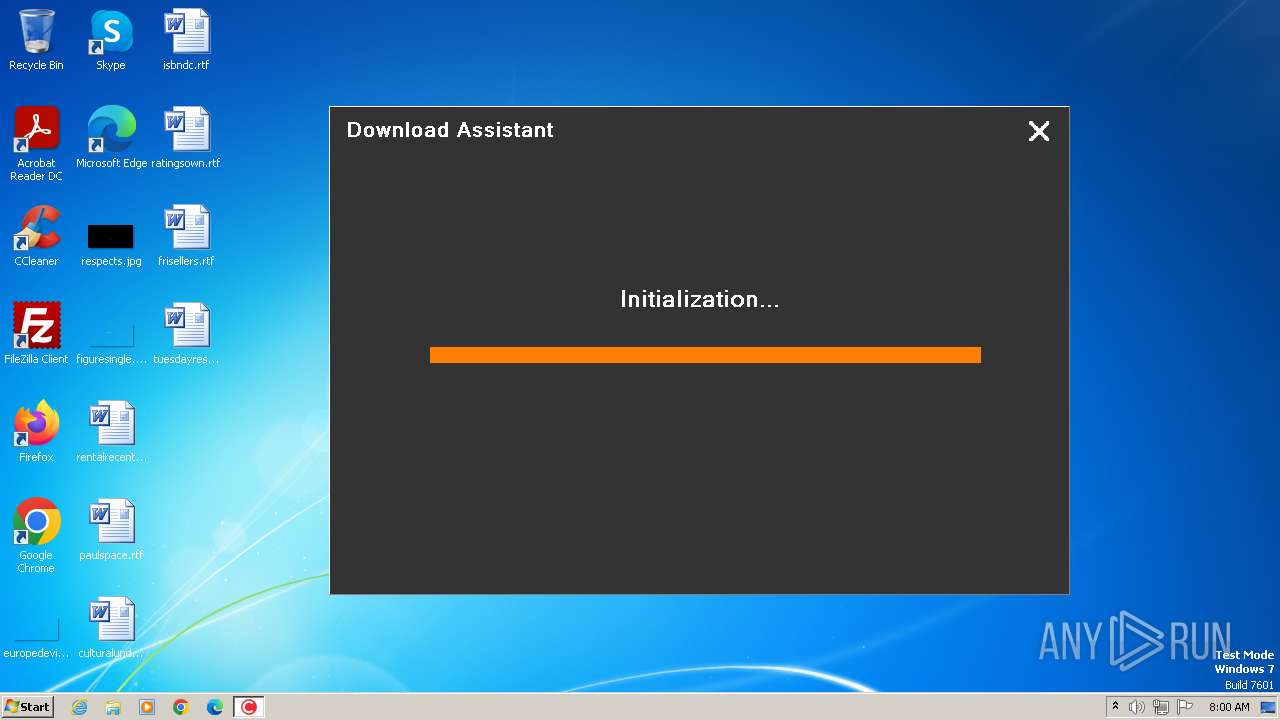Screen dimensions: 1280x720
Task: Open Windows Explorer from the taskbar
Action: pyautogui.click(x=113, y=707)
